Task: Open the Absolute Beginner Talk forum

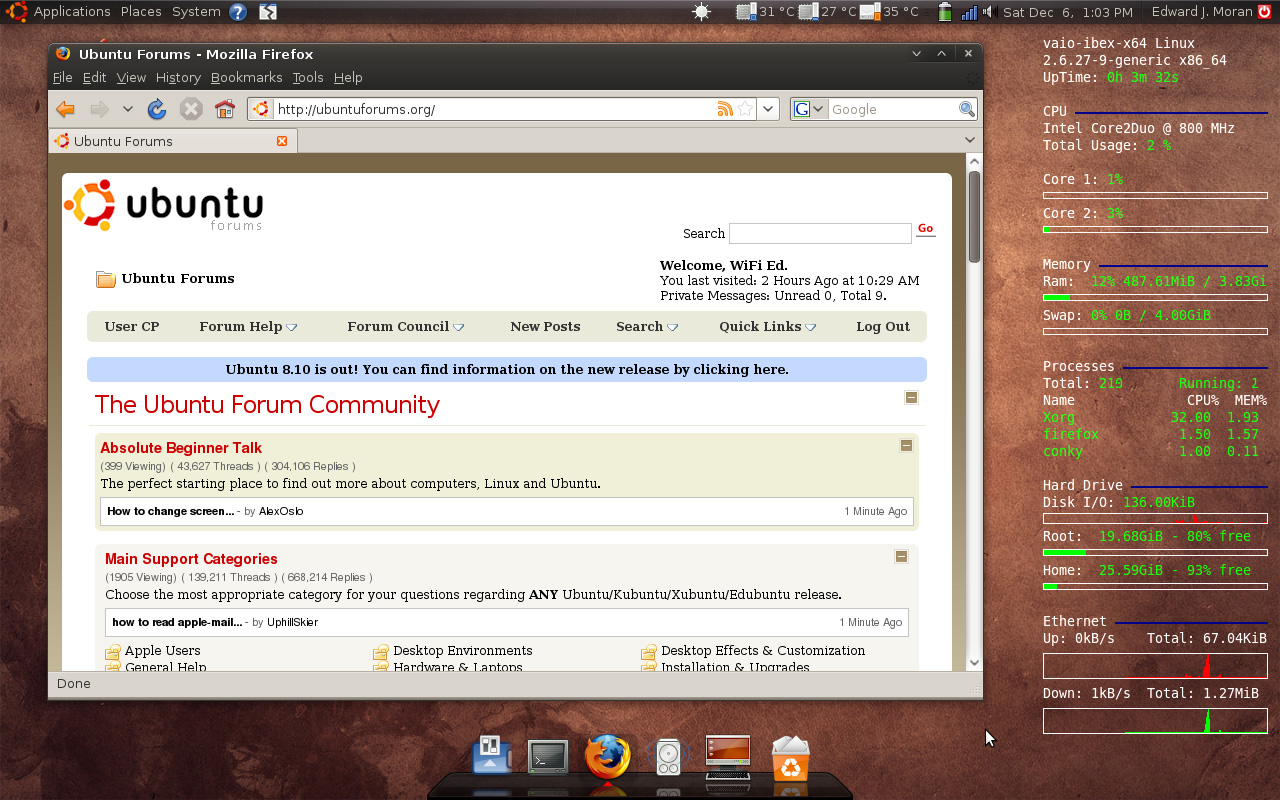Action: pyautogui.click(x=181, y=448)
